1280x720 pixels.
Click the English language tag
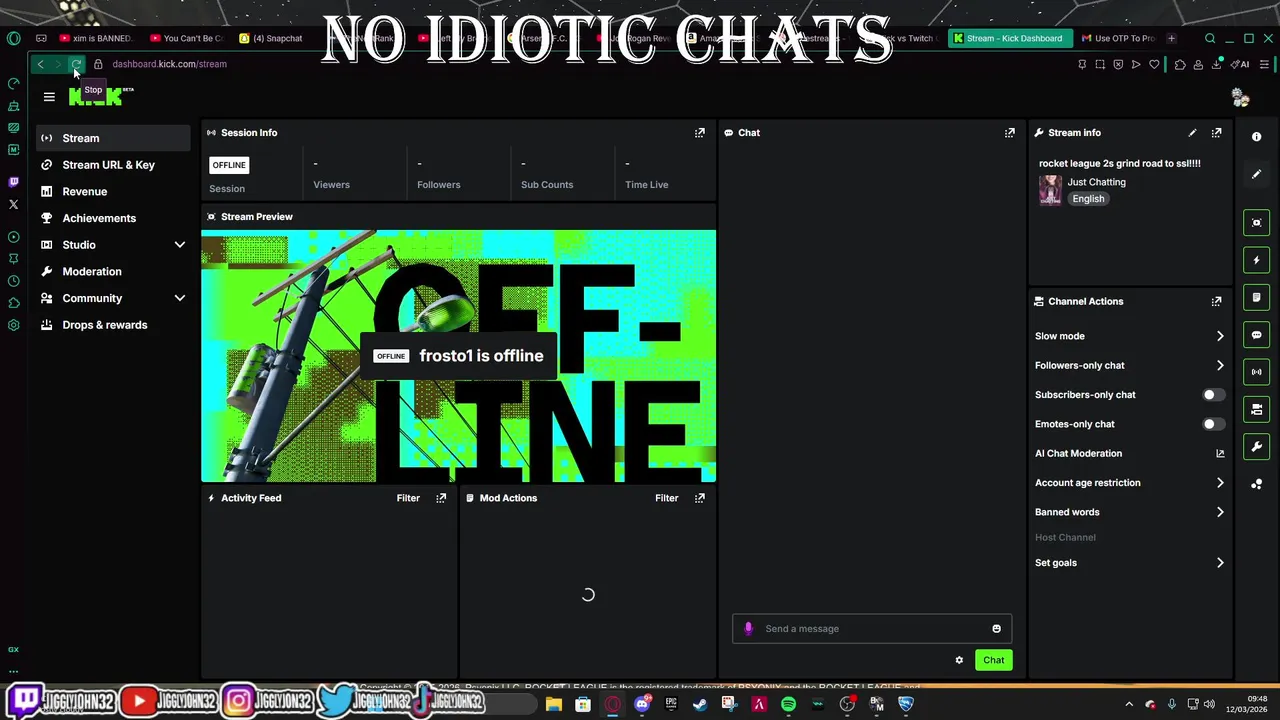pos(1088,199)
